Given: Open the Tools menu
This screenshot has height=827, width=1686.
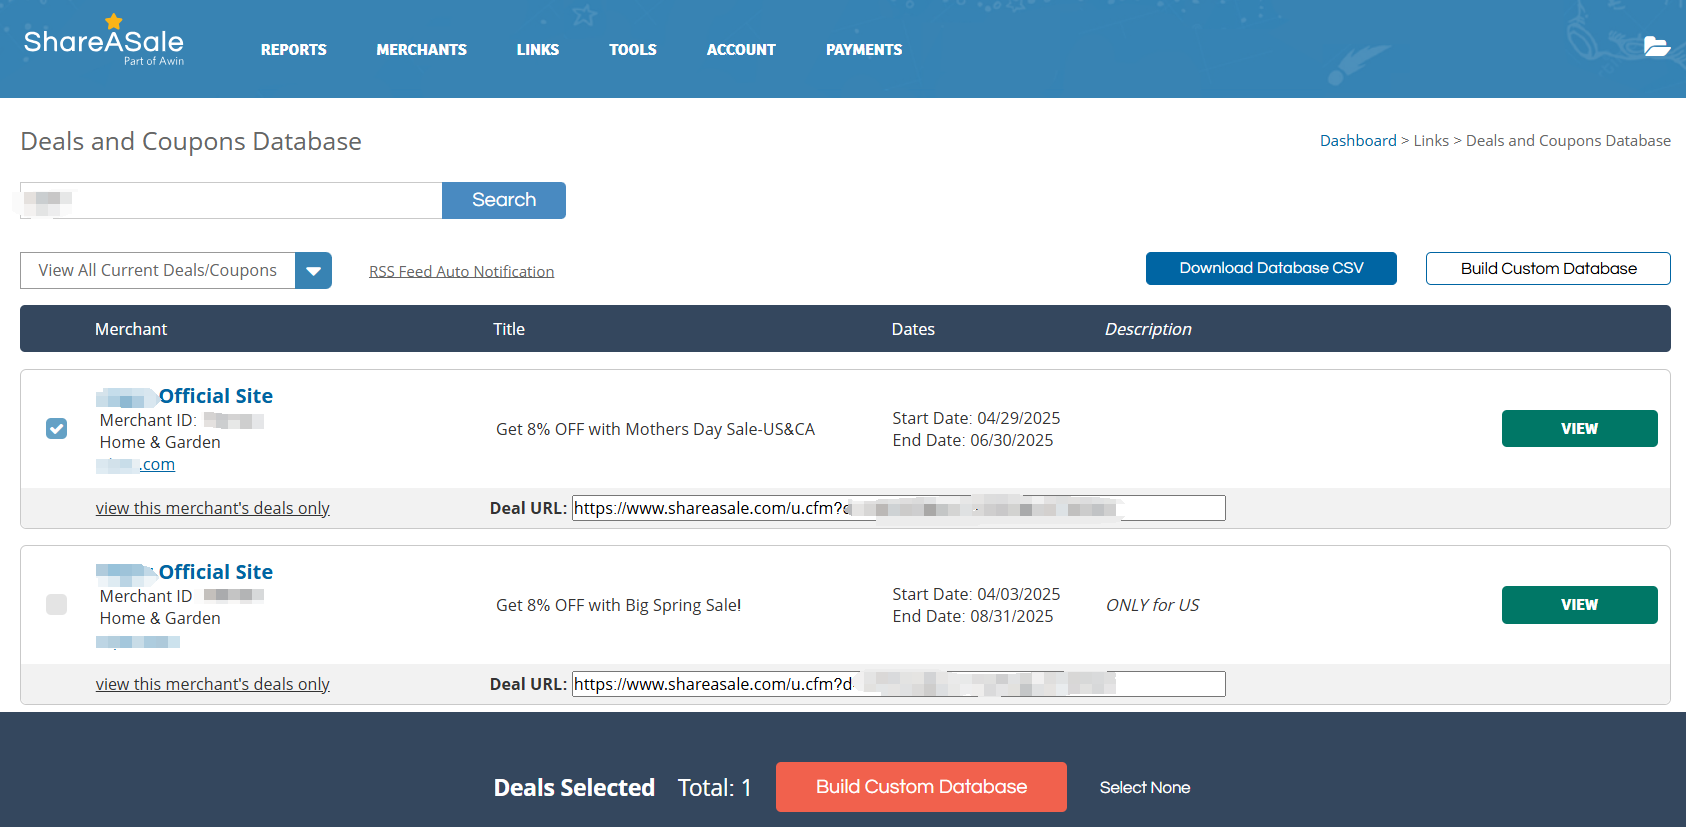Looking at the screenshot, I should click(633, 49).
